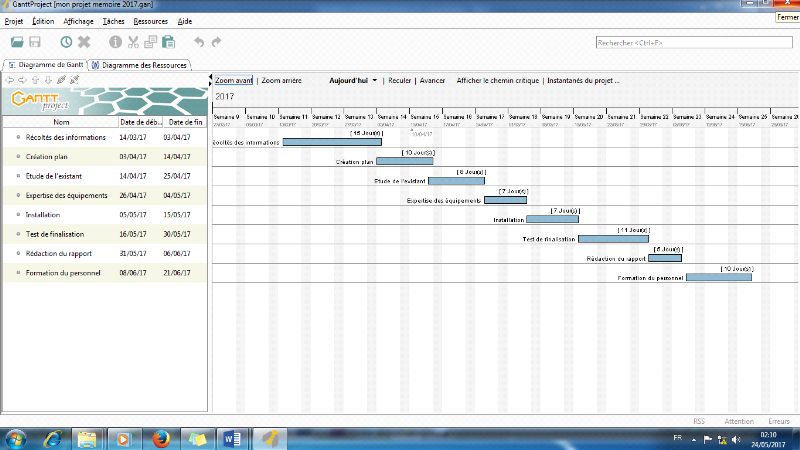Click the Paste clipboard icon
Image resolution: width=800 pixels, height=450 pixels.
[x=168, y=42]
